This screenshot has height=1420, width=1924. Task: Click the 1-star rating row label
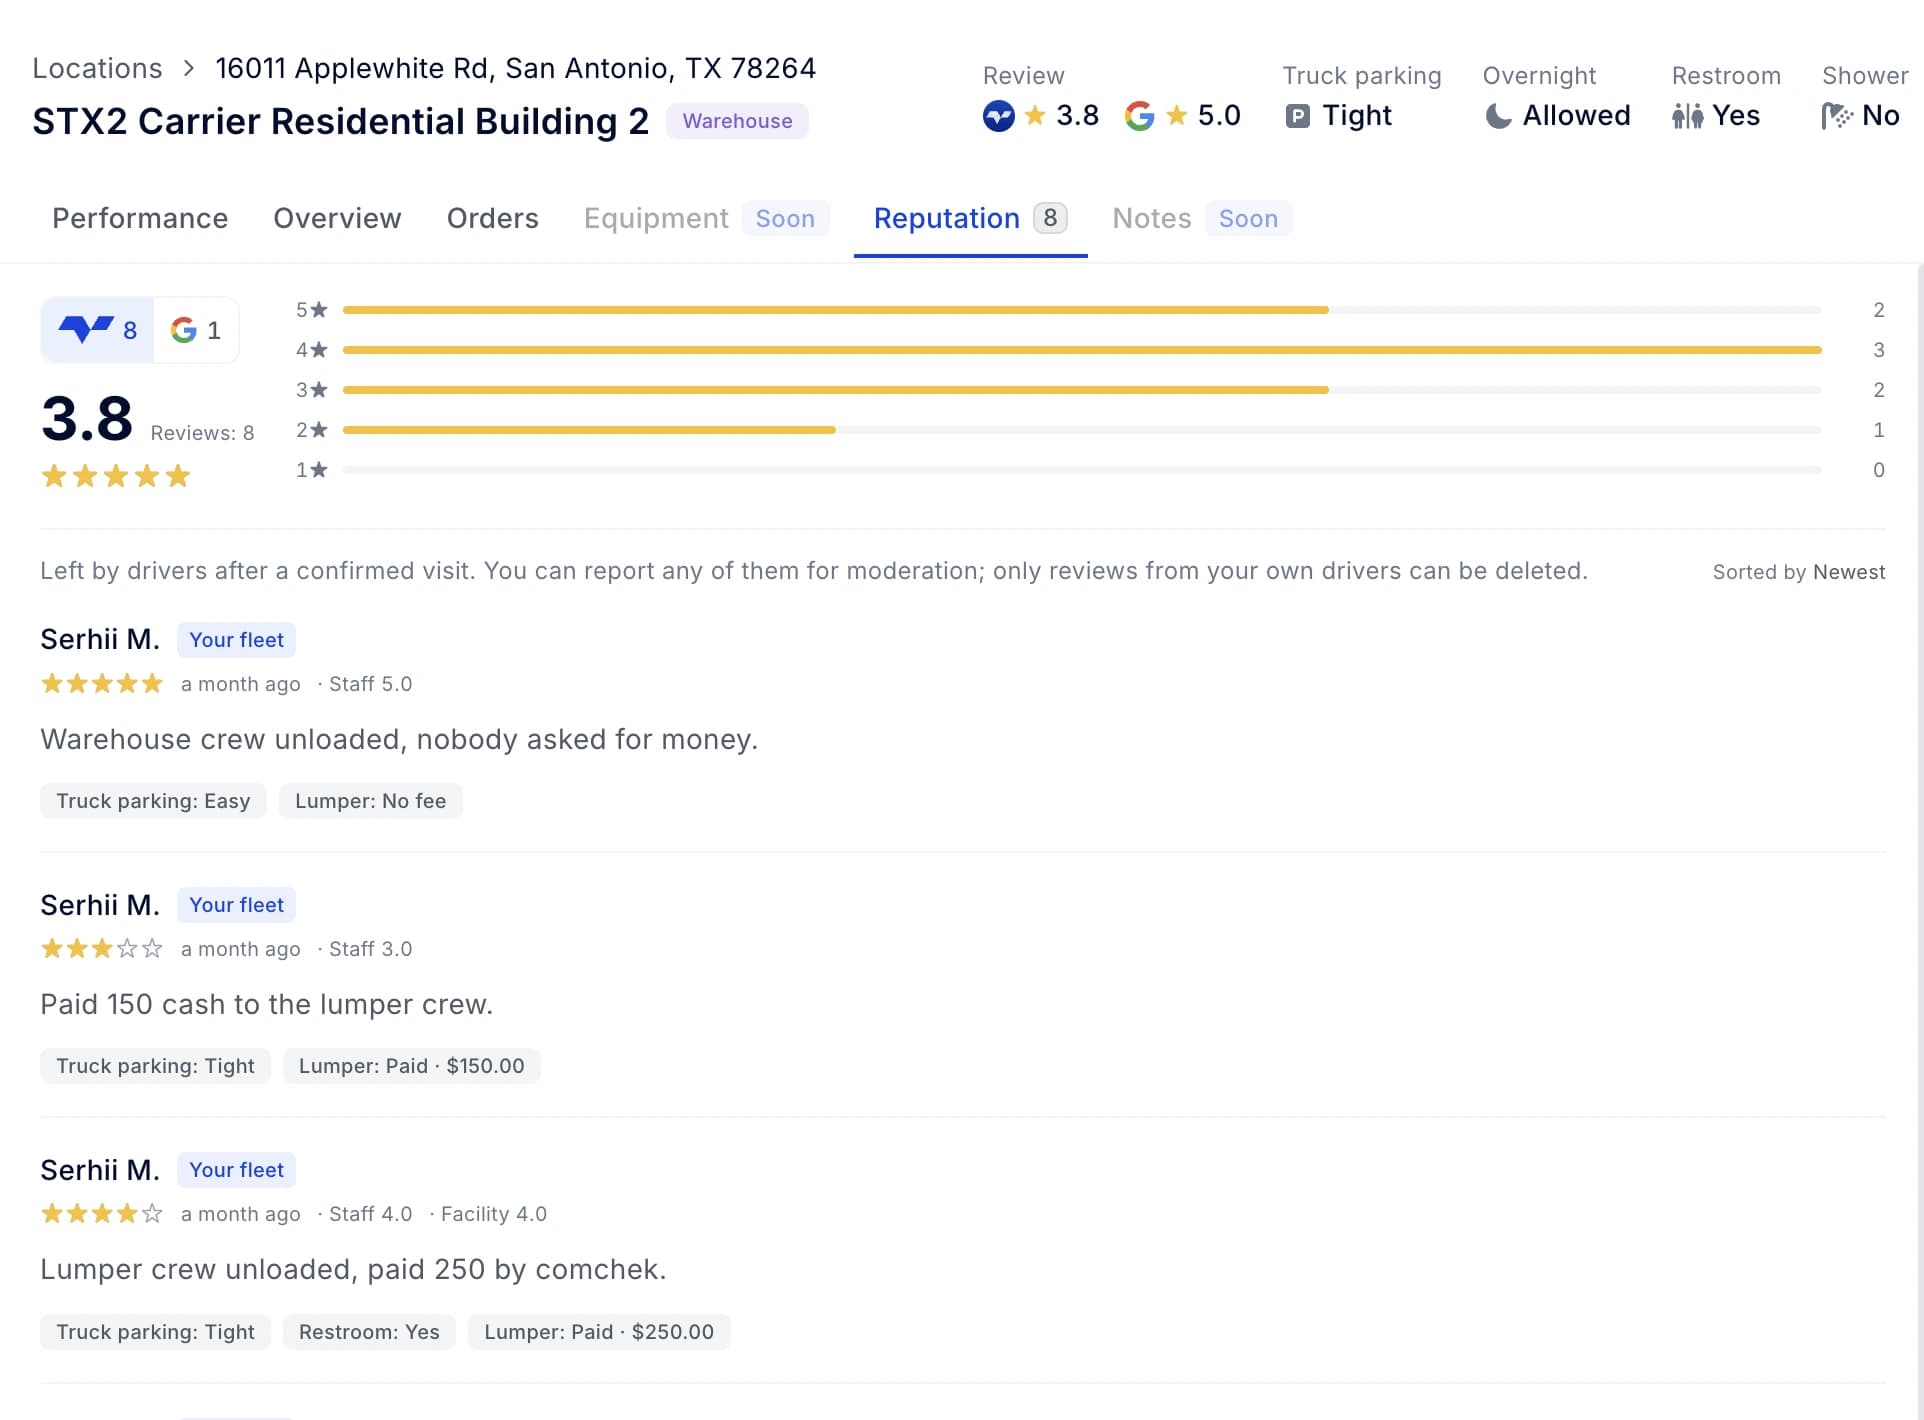311,470
